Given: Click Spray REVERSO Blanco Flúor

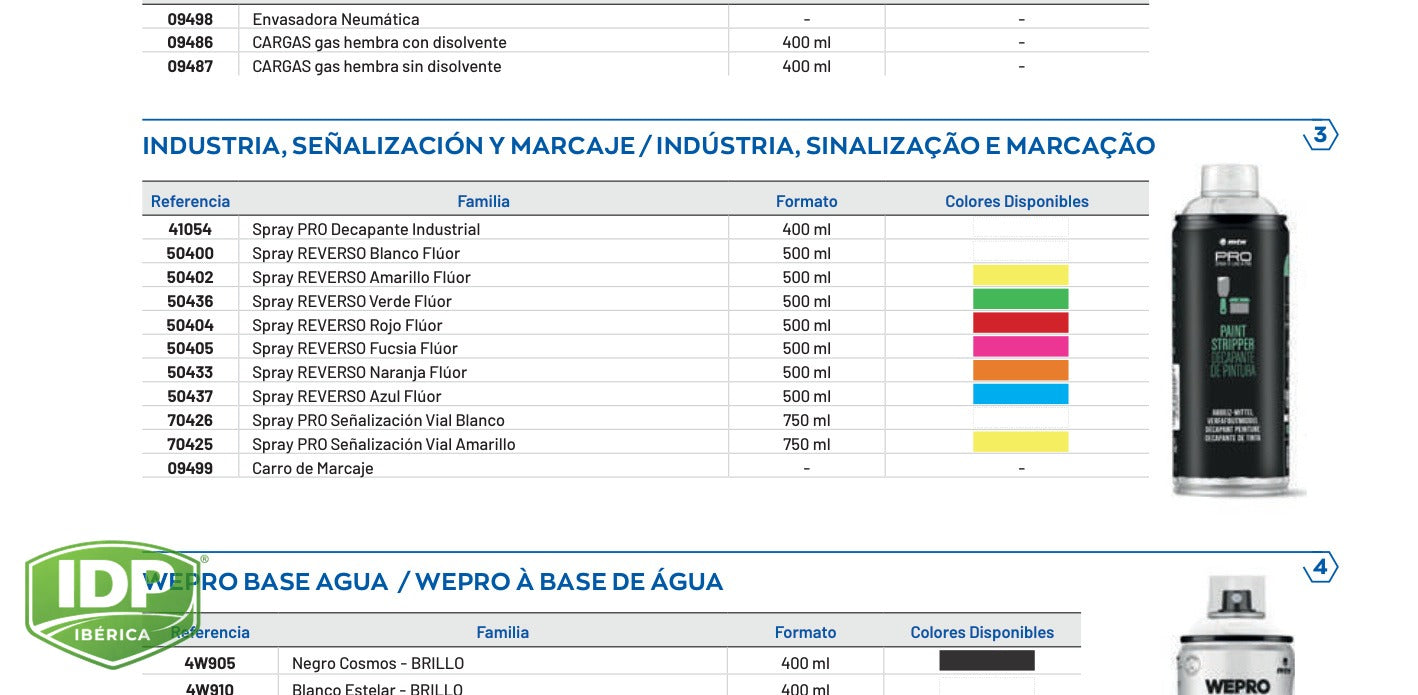Looking at the screenshot, I should point(356,253).
